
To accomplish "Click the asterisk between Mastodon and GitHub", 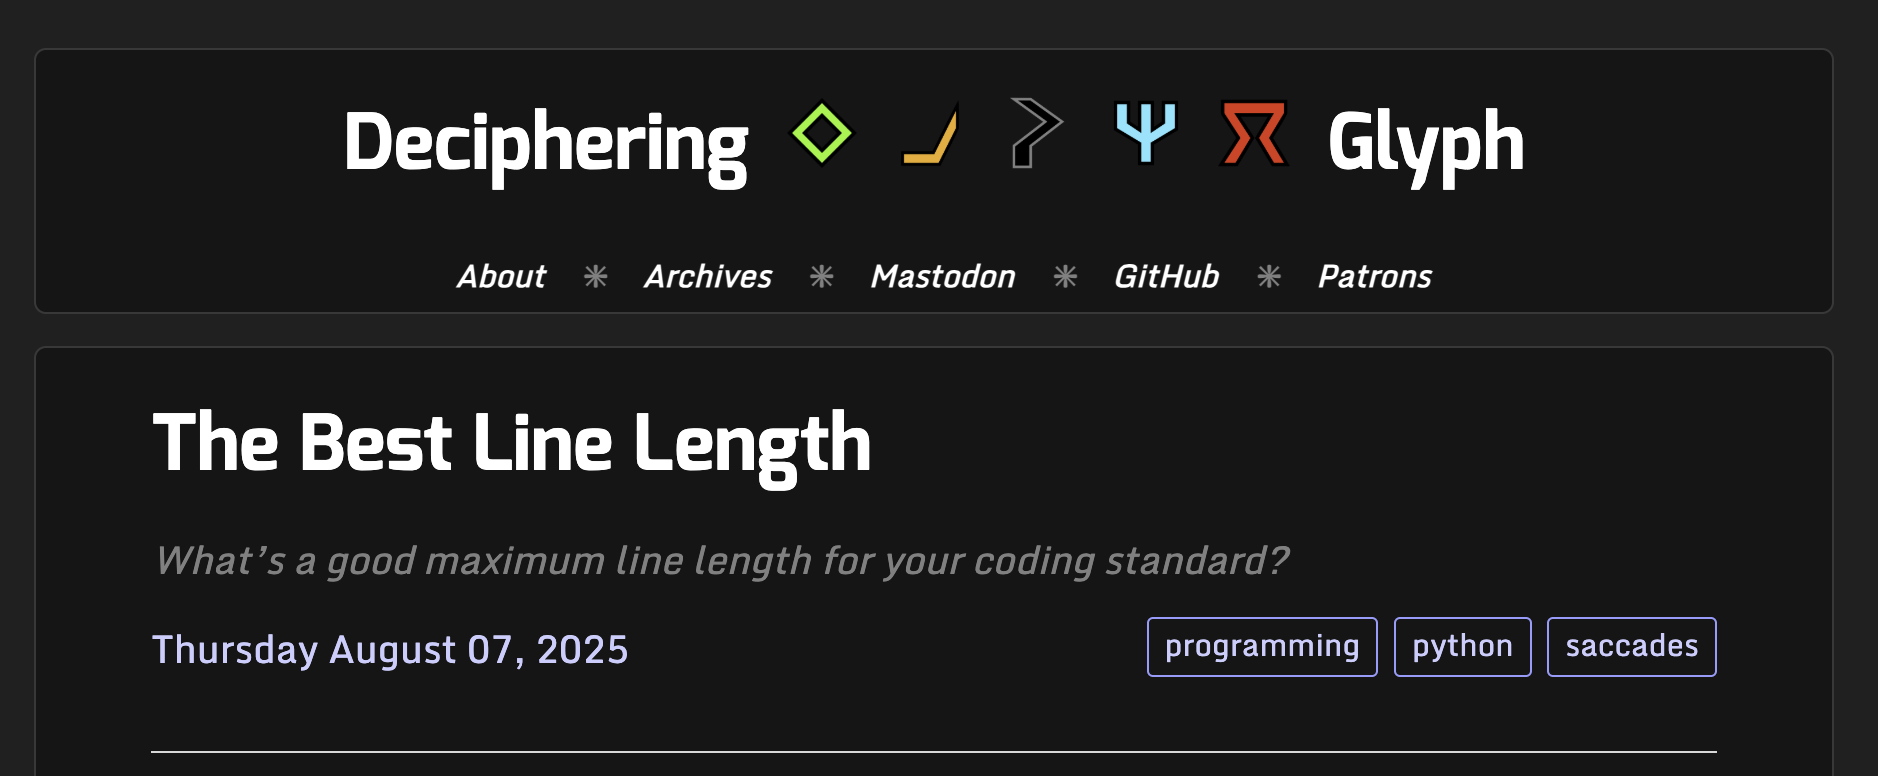I will [x=1066, y=276].
